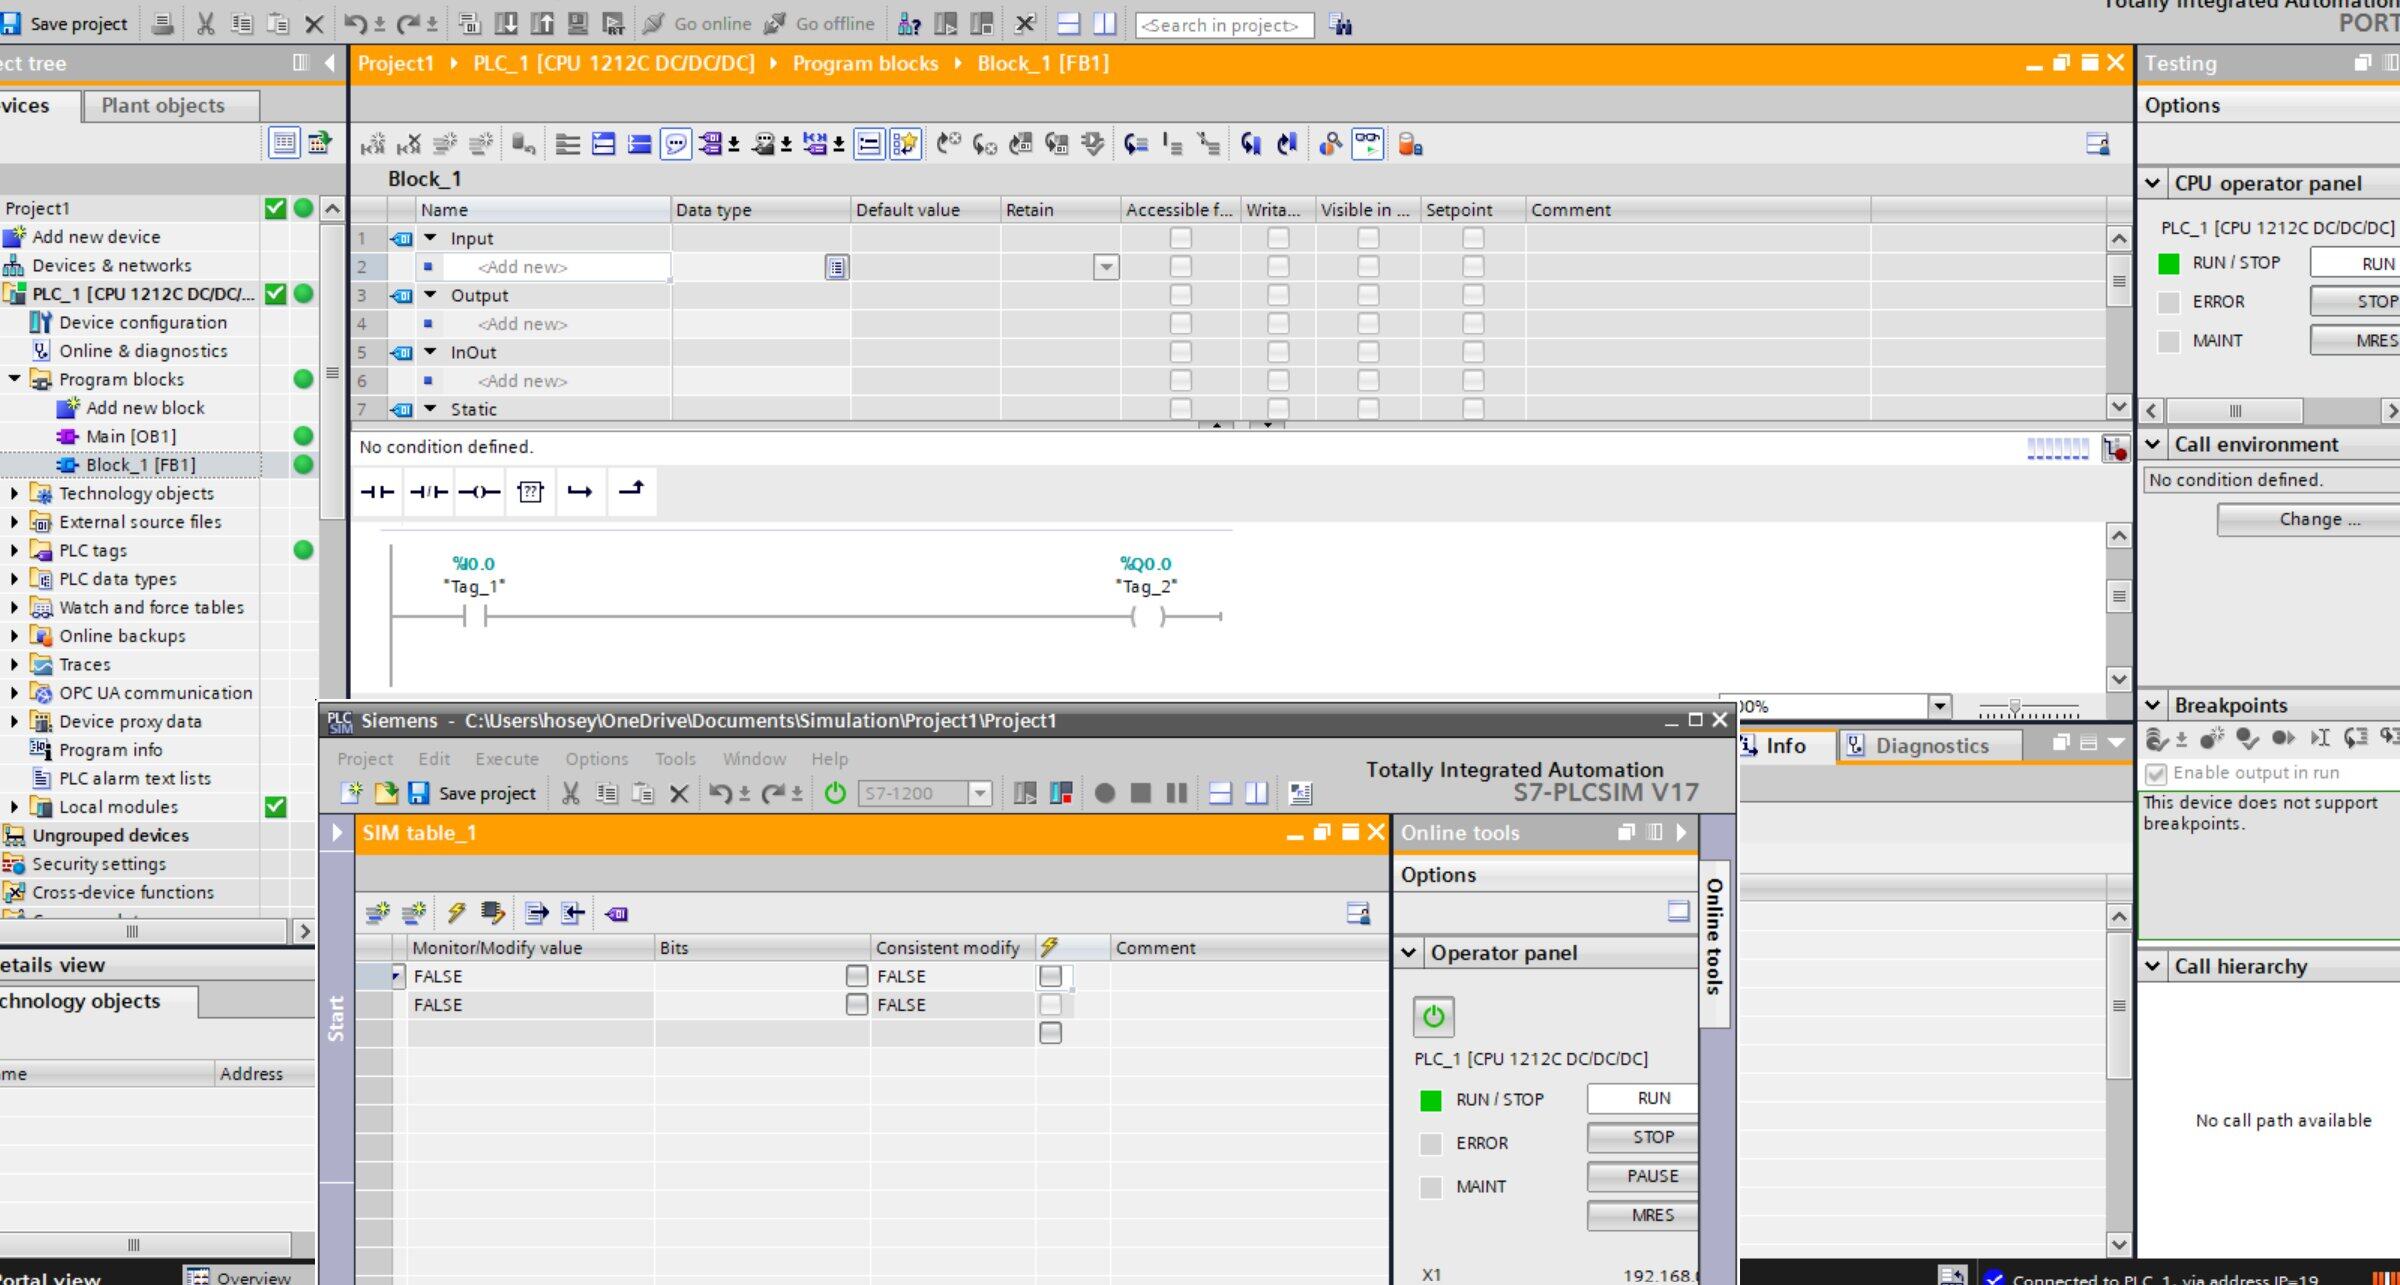The height and width of the screenshot is (1285, 2400).
Task: Open the Retain dropdown in Add new row
Action: [x=1106, y=267]
